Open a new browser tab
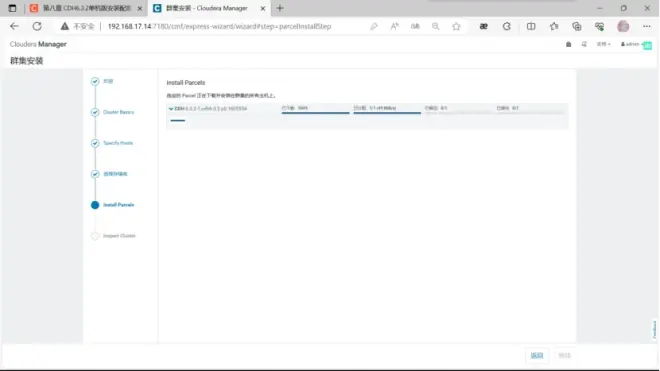 click(x=280, y=8)
